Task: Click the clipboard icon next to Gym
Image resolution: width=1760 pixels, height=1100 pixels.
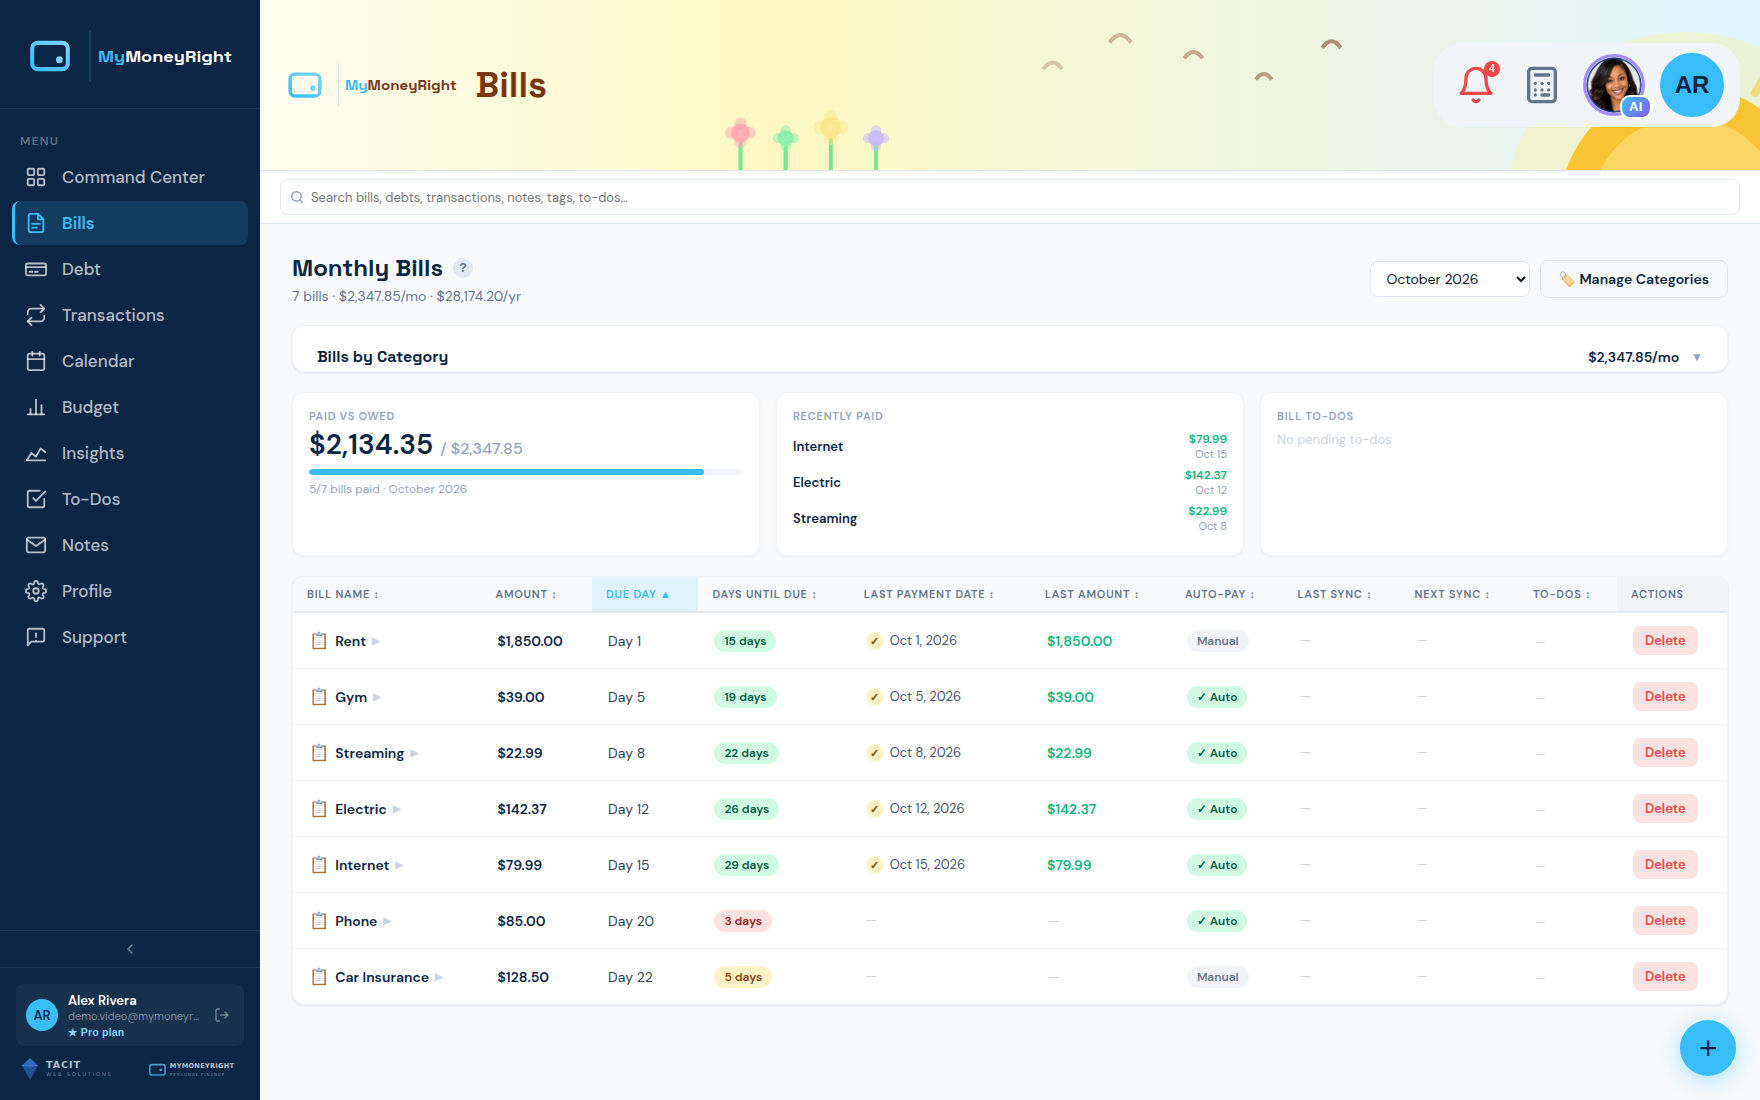Action: coord(319,697)
